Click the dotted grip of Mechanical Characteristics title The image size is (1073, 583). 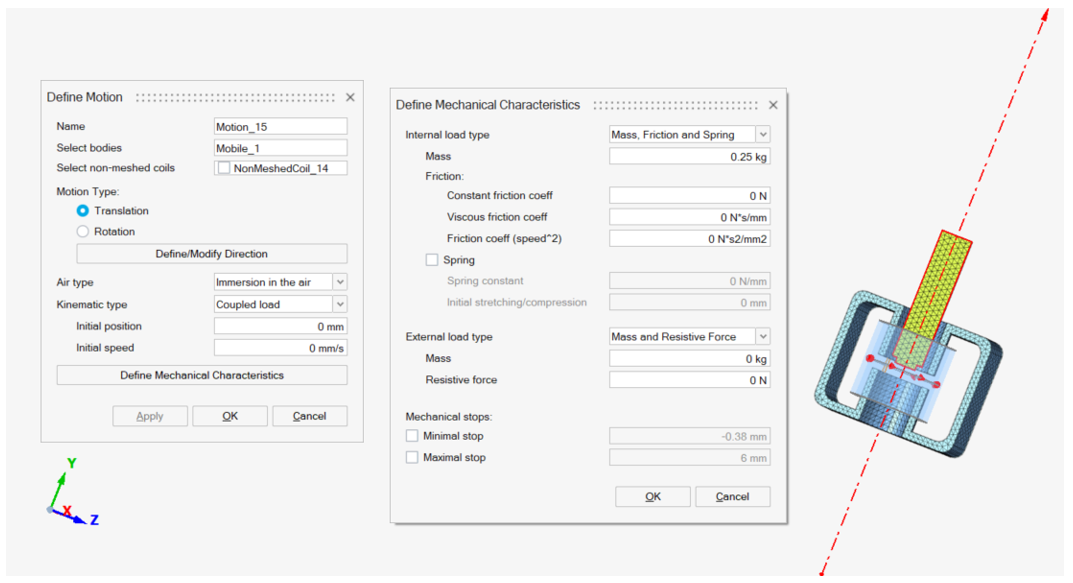click(x=675, y=105)
